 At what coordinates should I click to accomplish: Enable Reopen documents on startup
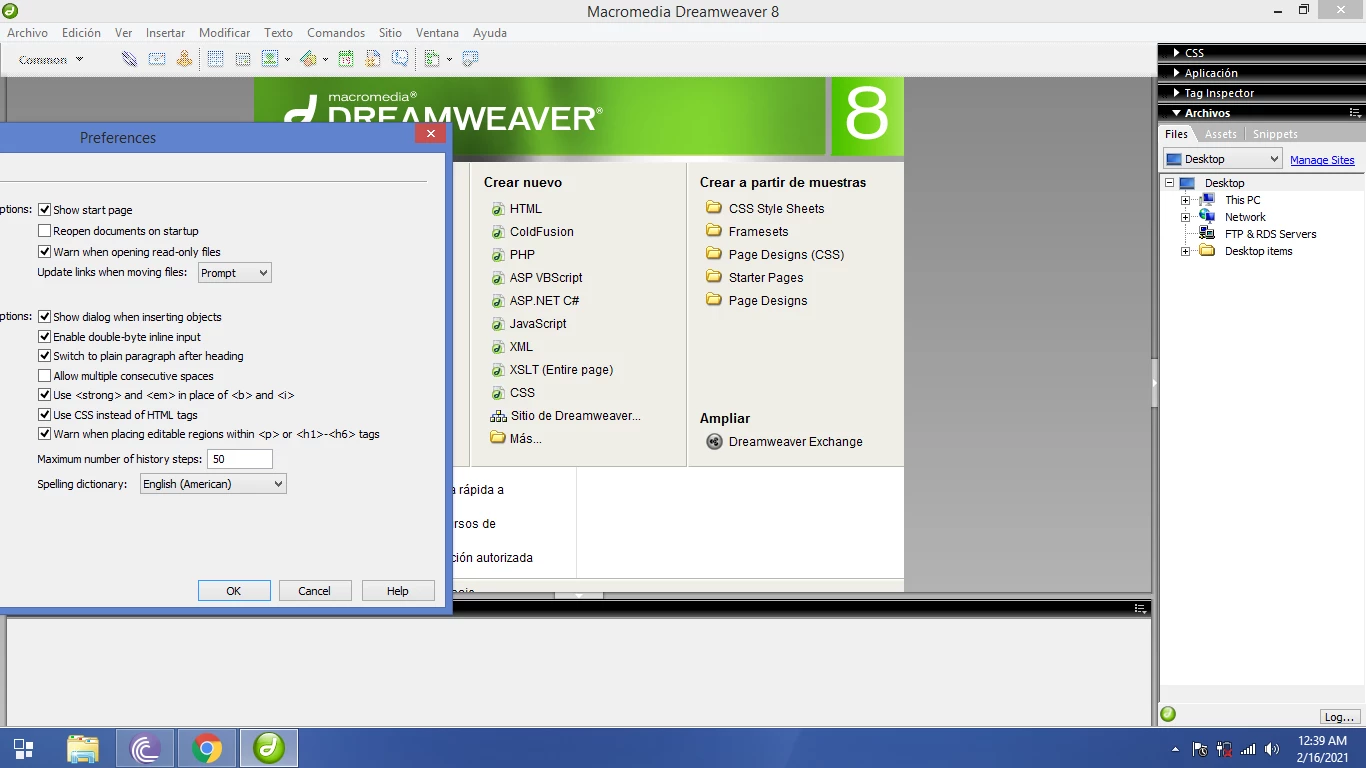pos(44,231)
